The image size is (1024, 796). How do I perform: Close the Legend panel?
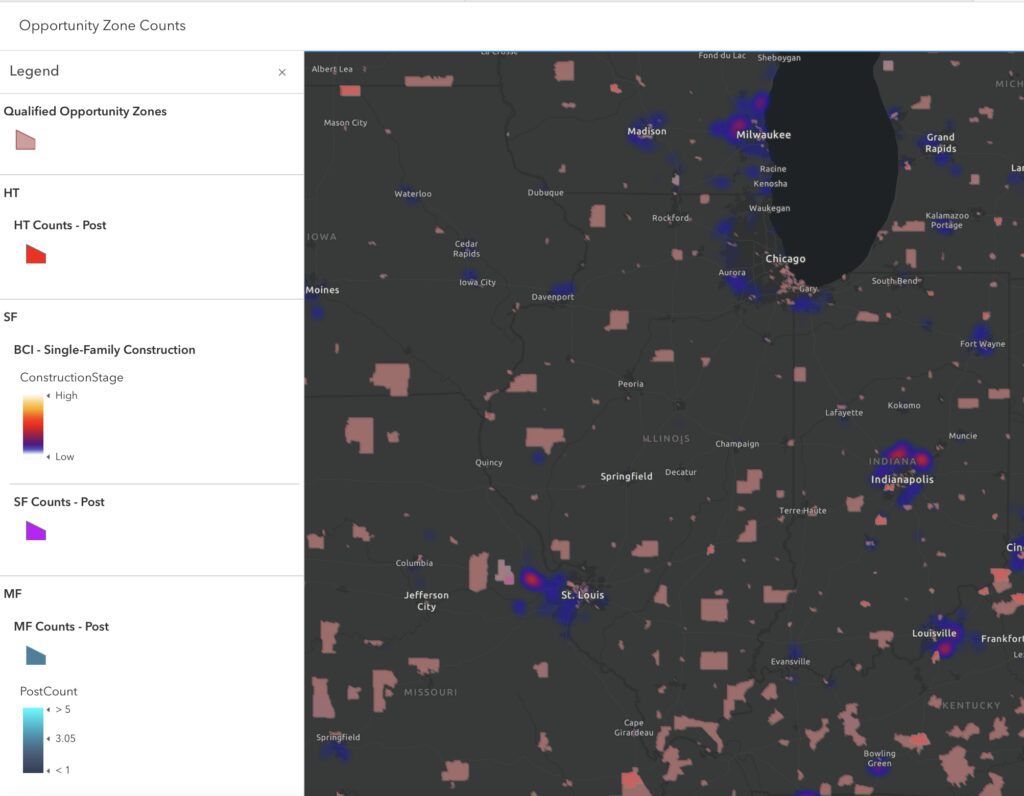[282, 72]
